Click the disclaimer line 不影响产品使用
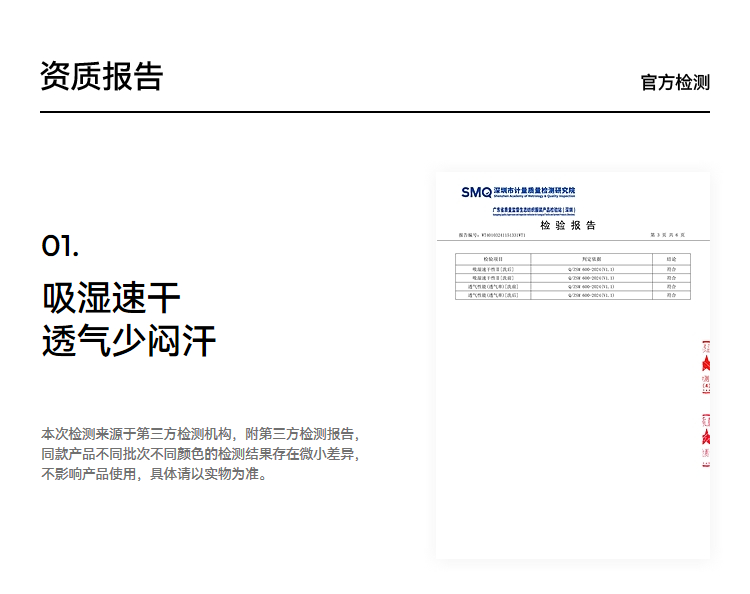The height and width of the screenshot is (594, 750). pyautogui.click(x=154, y=474)
